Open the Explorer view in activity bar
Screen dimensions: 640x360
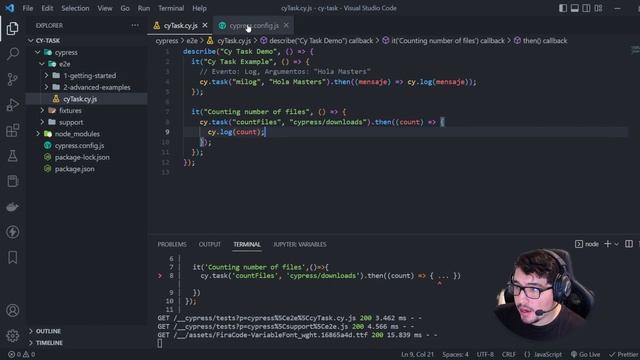[12, 29]
